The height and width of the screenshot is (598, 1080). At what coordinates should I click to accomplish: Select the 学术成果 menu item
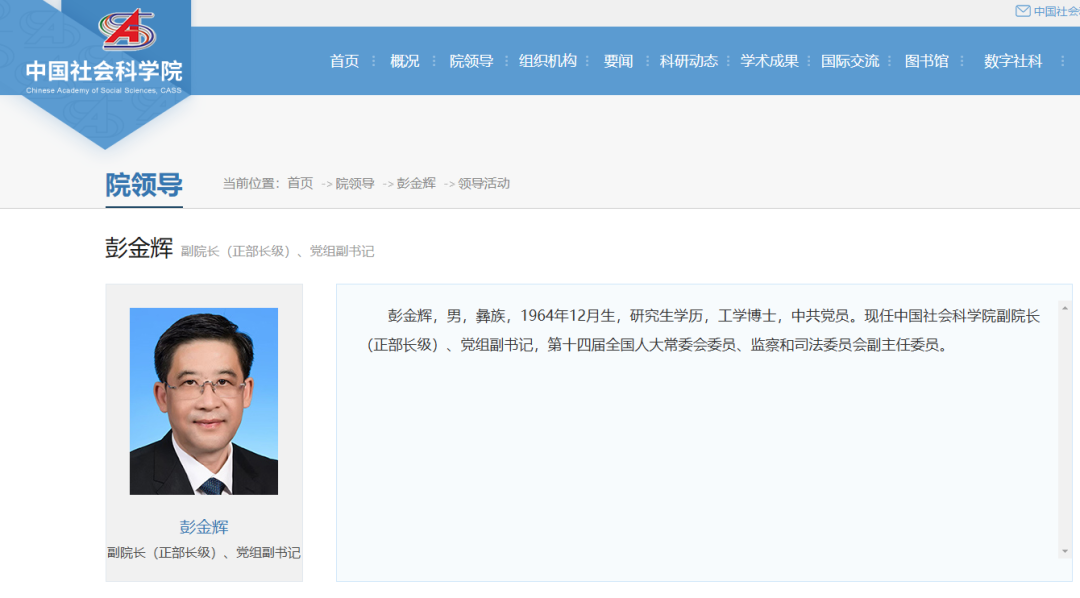click(769, 61)
